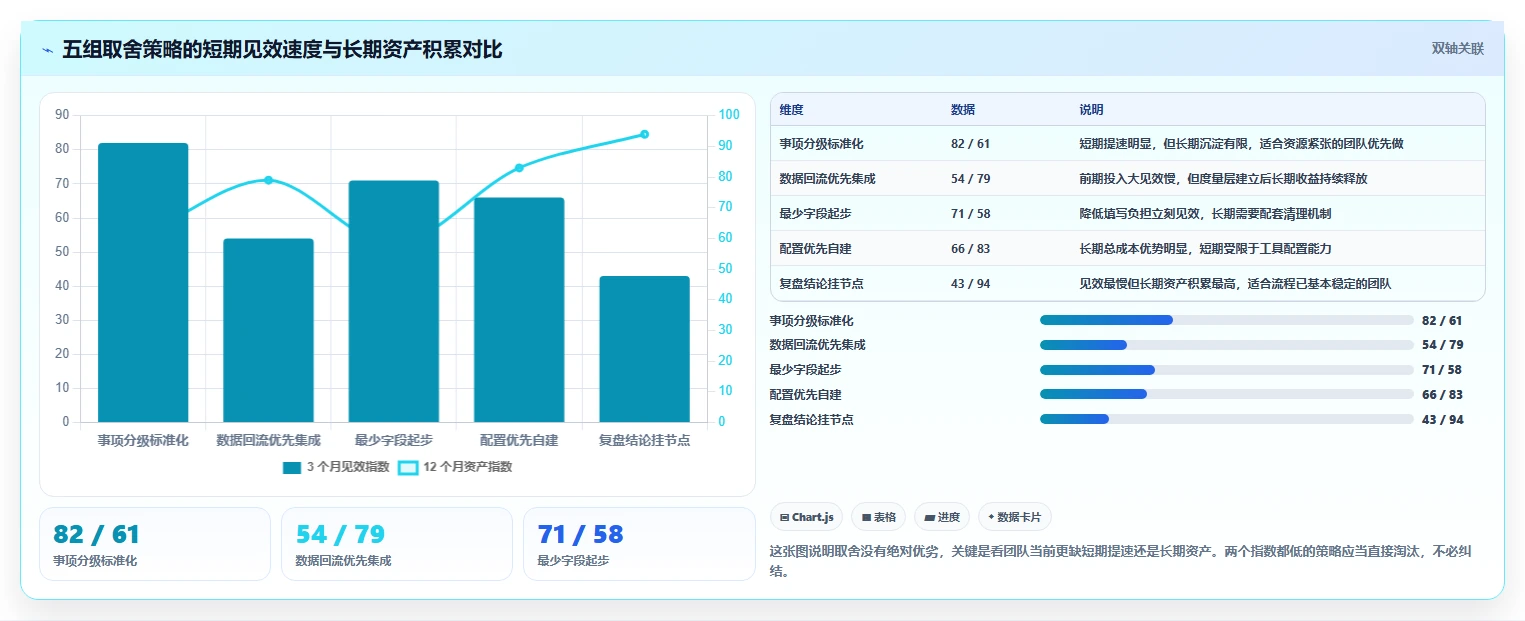Open the 82 / 61 summary card
Image resolution: width=1525 pixels, height=621 pixels.
155,544
